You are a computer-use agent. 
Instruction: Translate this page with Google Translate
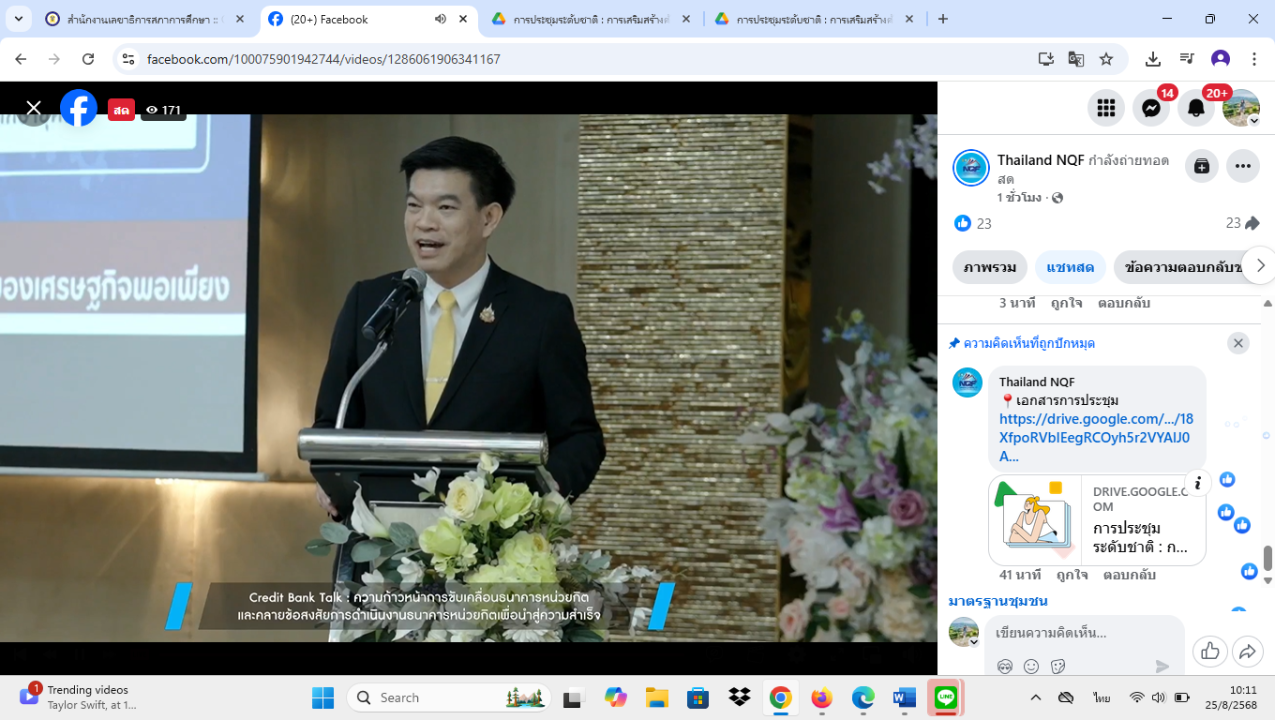coord(1076,59)
